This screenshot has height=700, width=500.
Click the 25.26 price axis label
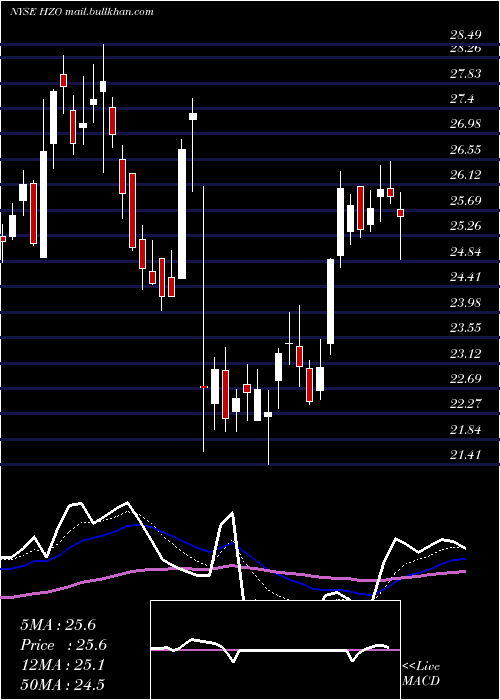466,226
